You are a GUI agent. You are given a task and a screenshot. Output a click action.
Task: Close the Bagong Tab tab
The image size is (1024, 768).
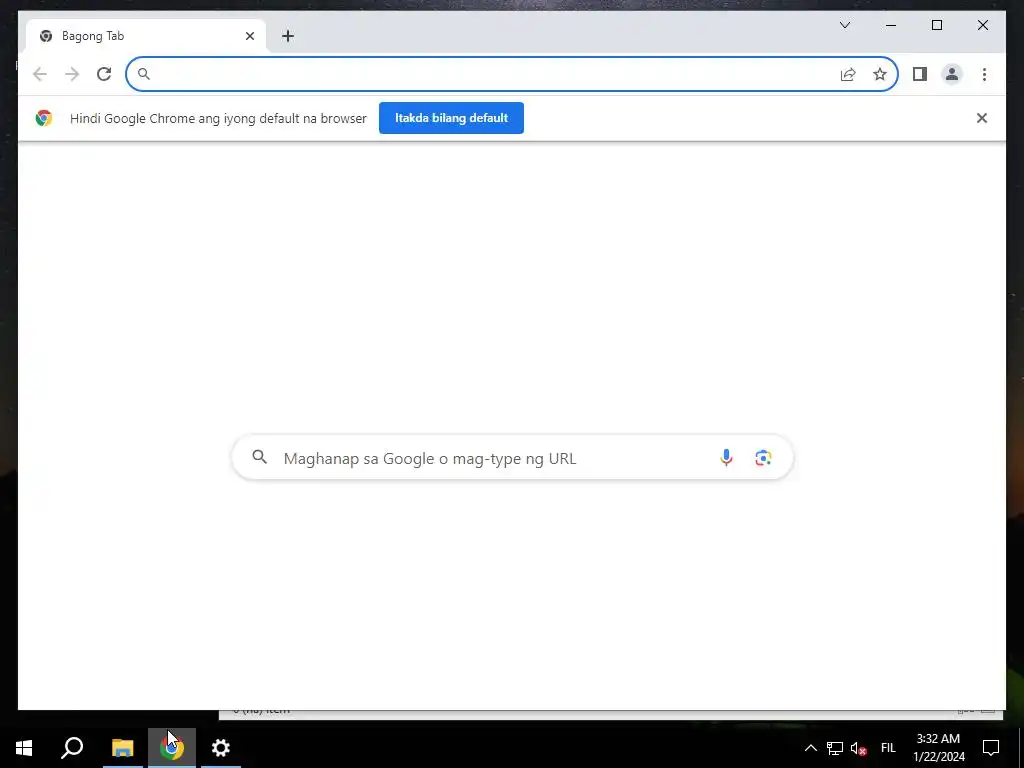249,36
